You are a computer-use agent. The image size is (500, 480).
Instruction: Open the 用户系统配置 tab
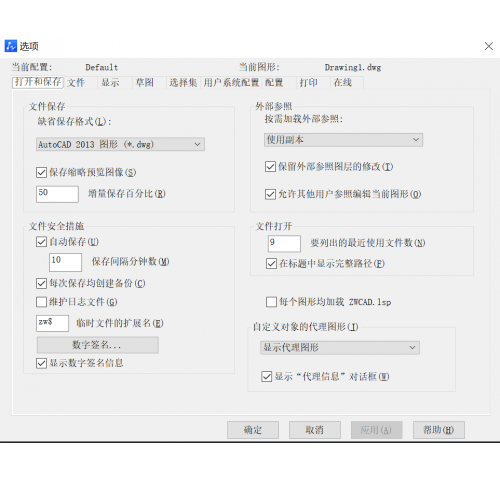[x=231, y=83]
